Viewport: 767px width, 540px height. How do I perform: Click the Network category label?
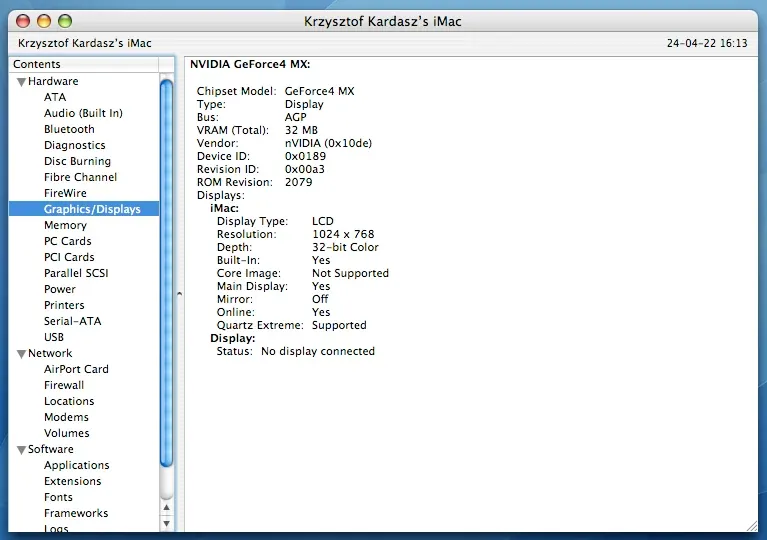tap(50, 353)
